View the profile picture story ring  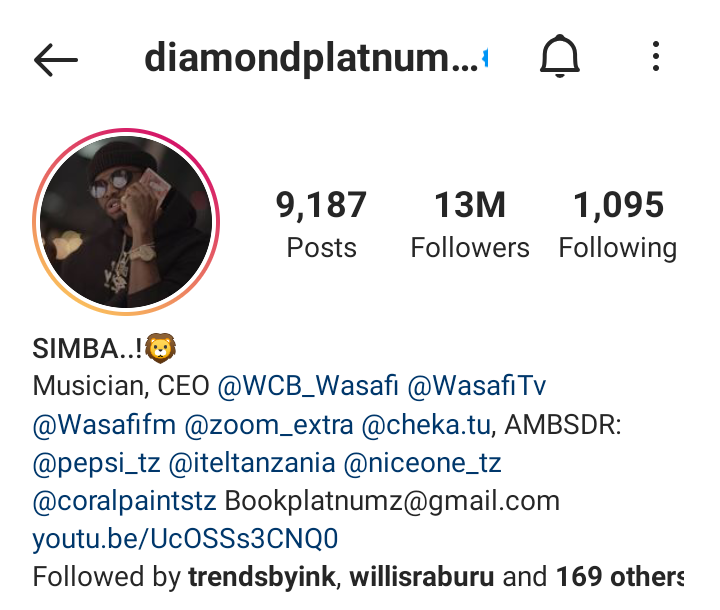click(126, 222)
